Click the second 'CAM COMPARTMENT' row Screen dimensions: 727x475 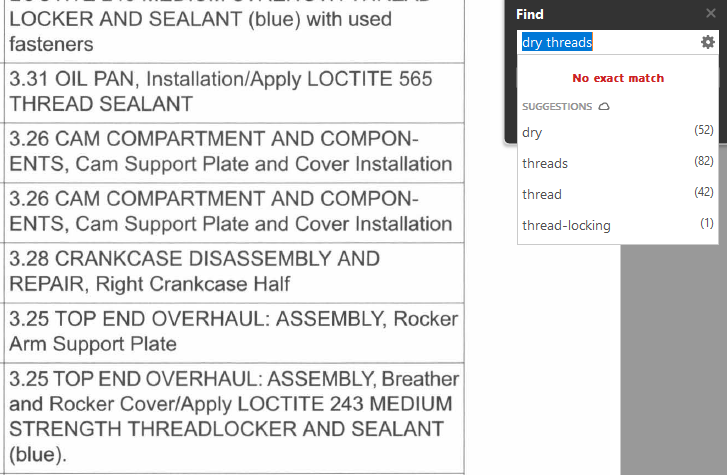[231, 211]
